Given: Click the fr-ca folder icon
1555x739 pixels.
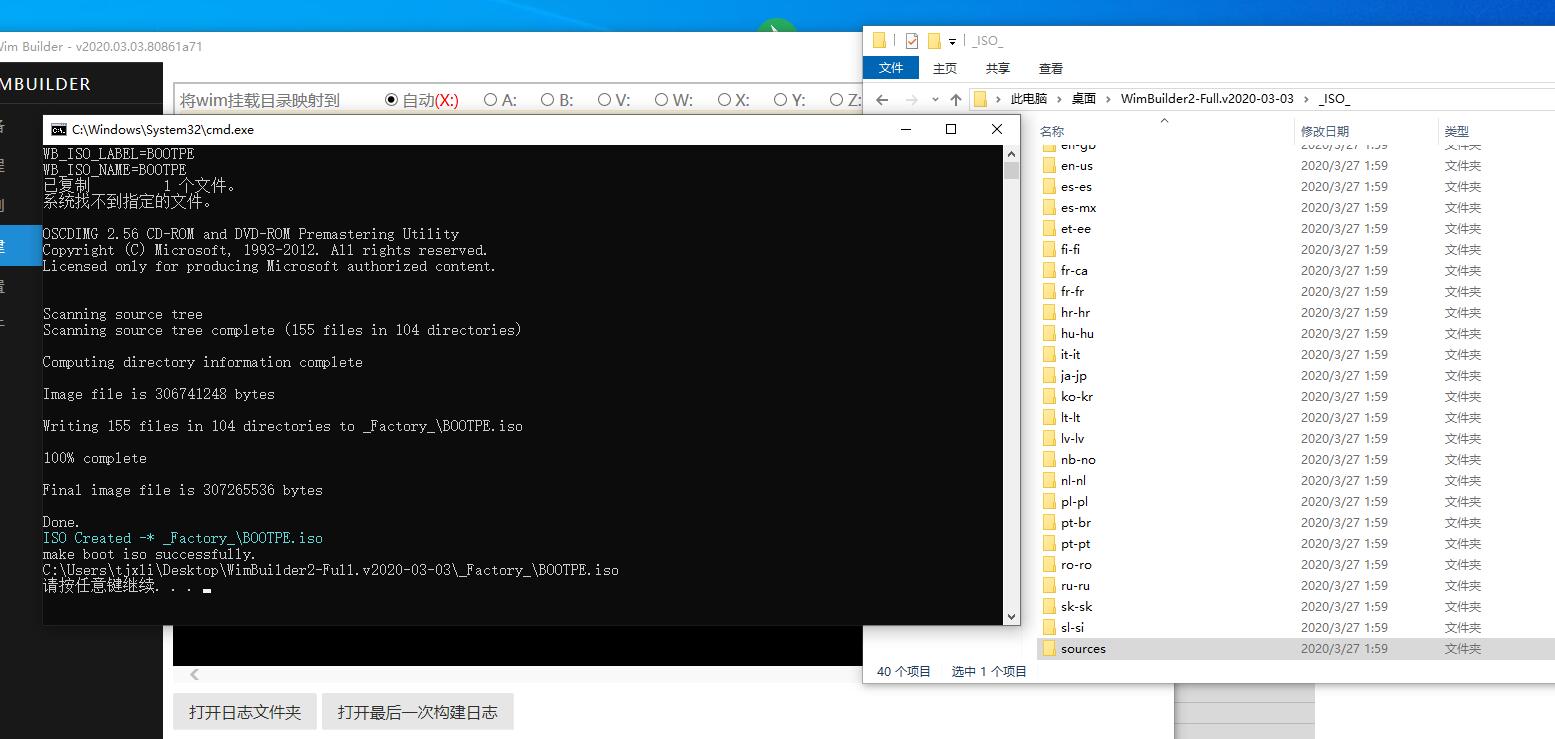Looking at the screenshot, I should click(x=1049, y=271).
